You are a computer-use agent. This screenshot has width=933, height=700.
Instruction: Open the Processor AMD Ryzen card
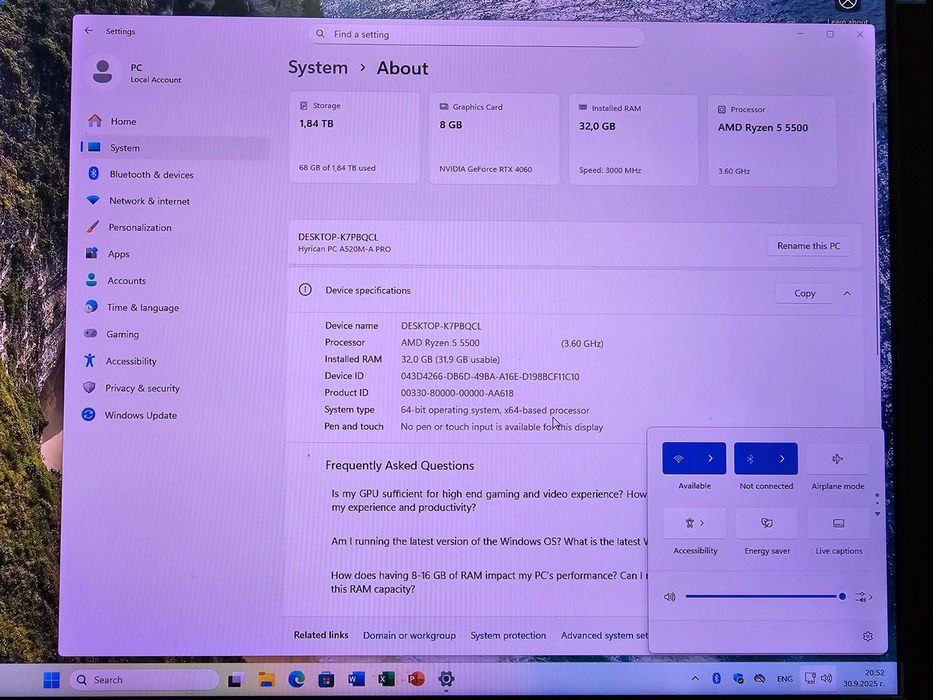(772, 141)
